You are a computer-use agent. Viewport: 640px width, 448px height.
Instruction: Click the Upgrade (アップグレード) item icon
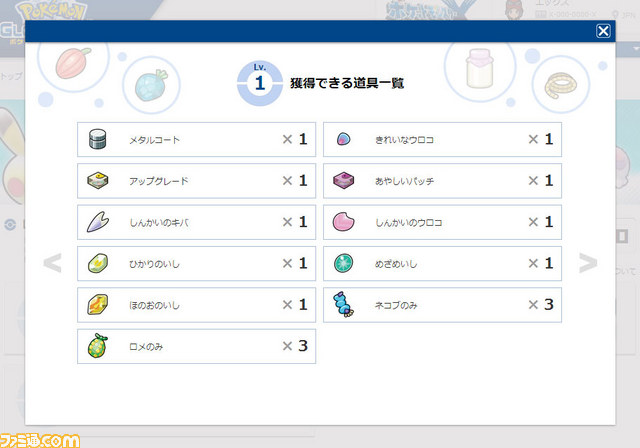click(x=98, y=180)
